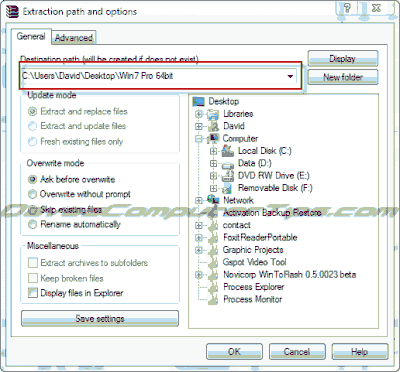
Task: Click the Novicorp WinToFlash folder icon
Action: point(213,275)
